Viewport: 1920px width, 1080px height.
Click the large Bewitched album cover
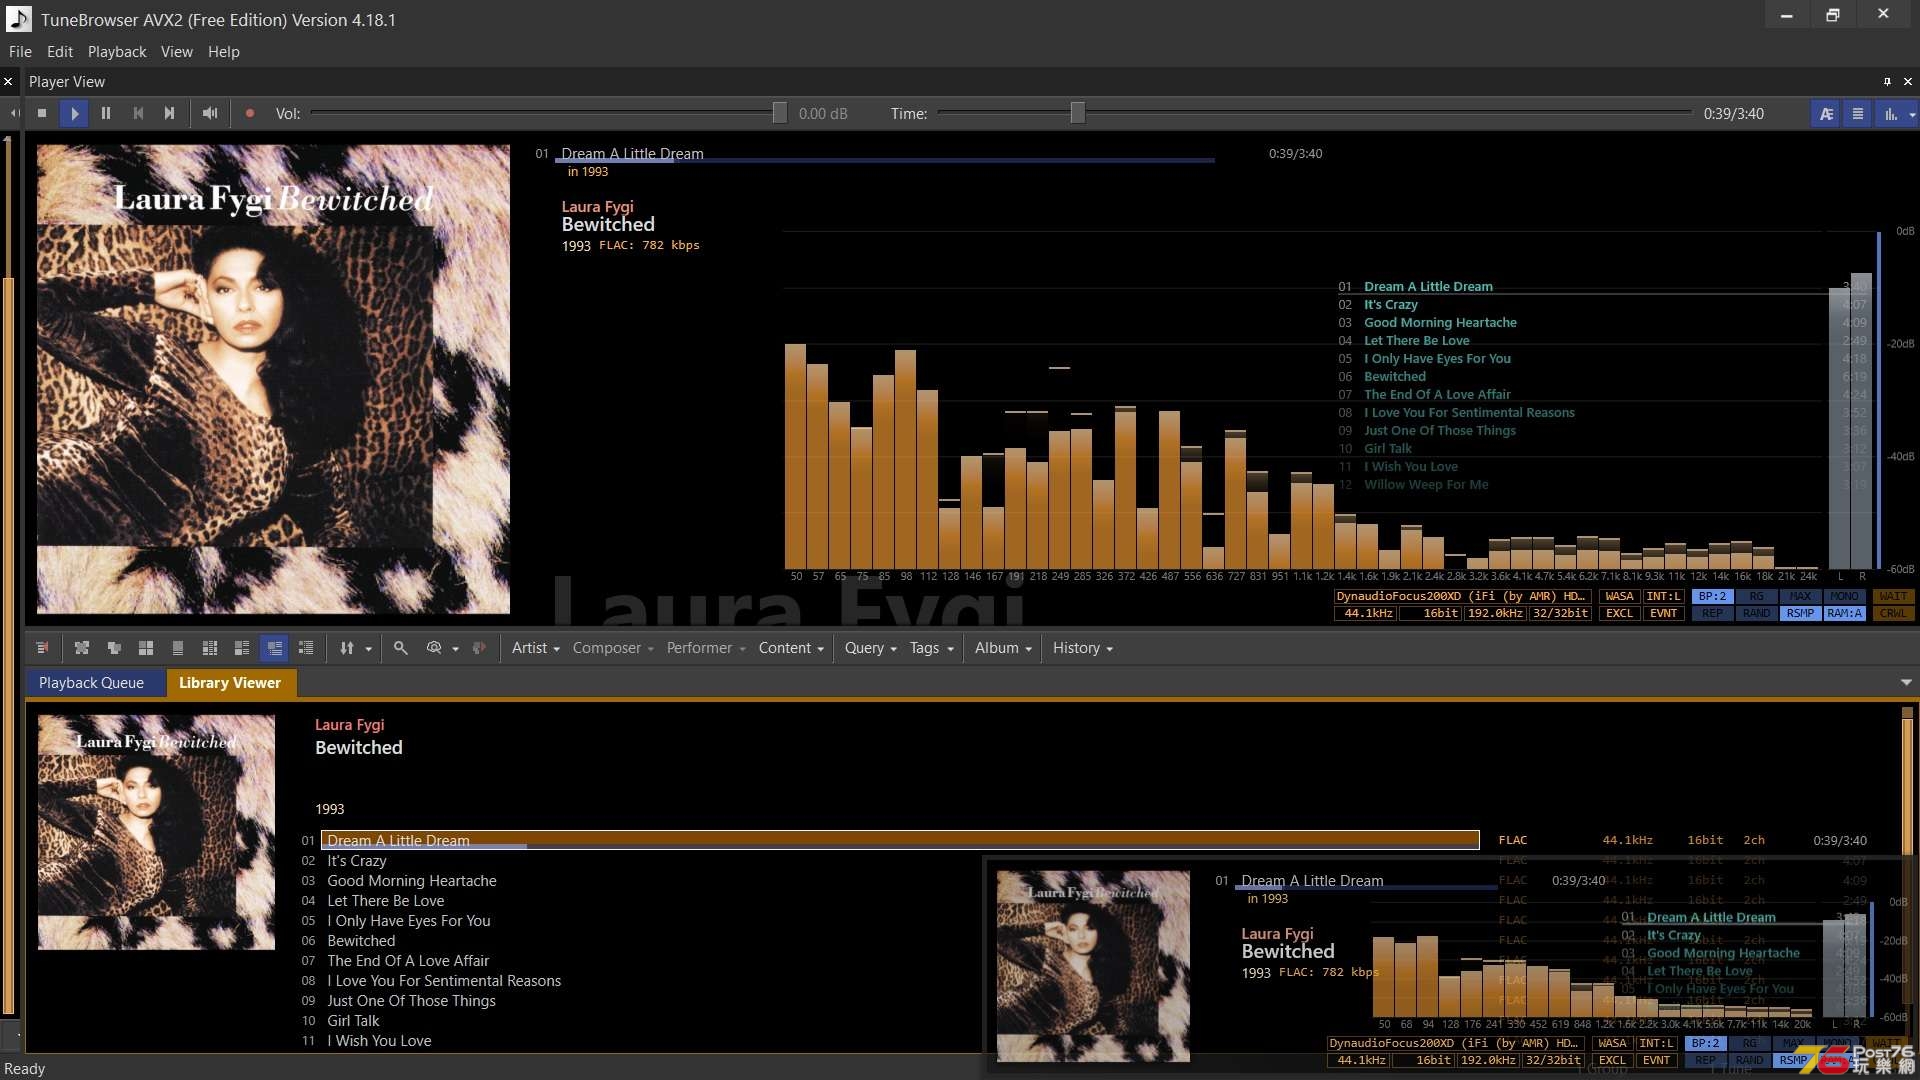(x=273, y=379)
